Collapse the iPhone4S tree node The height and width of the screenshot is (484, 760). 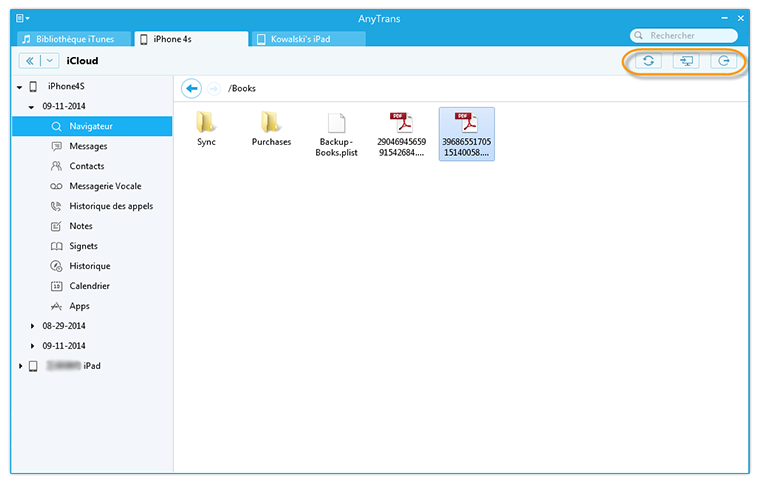[x=19, y=87]
